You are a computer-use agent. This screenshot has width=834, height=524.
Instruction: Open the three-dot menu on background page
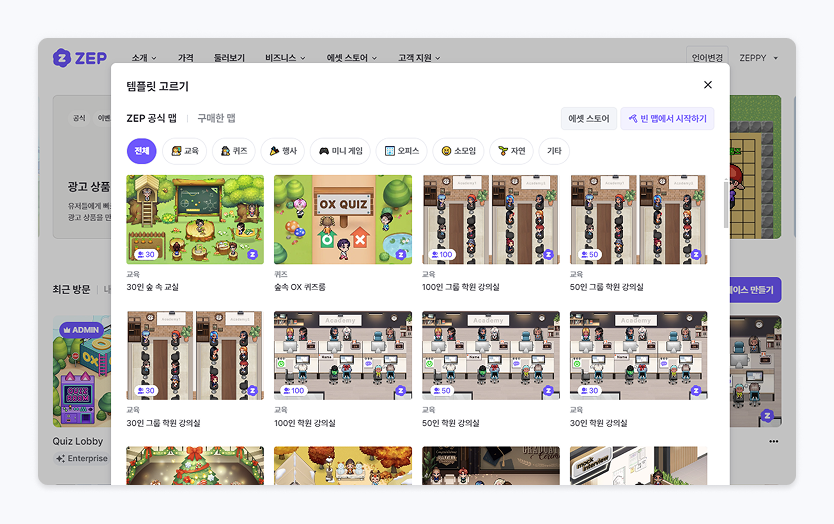coord(773,441)
